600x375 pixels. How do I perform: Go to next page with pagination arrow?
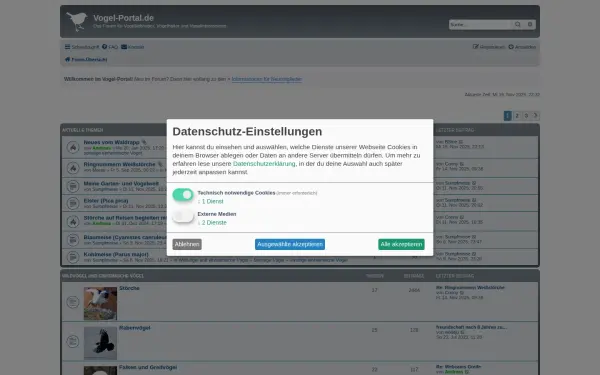click(535, 116)
